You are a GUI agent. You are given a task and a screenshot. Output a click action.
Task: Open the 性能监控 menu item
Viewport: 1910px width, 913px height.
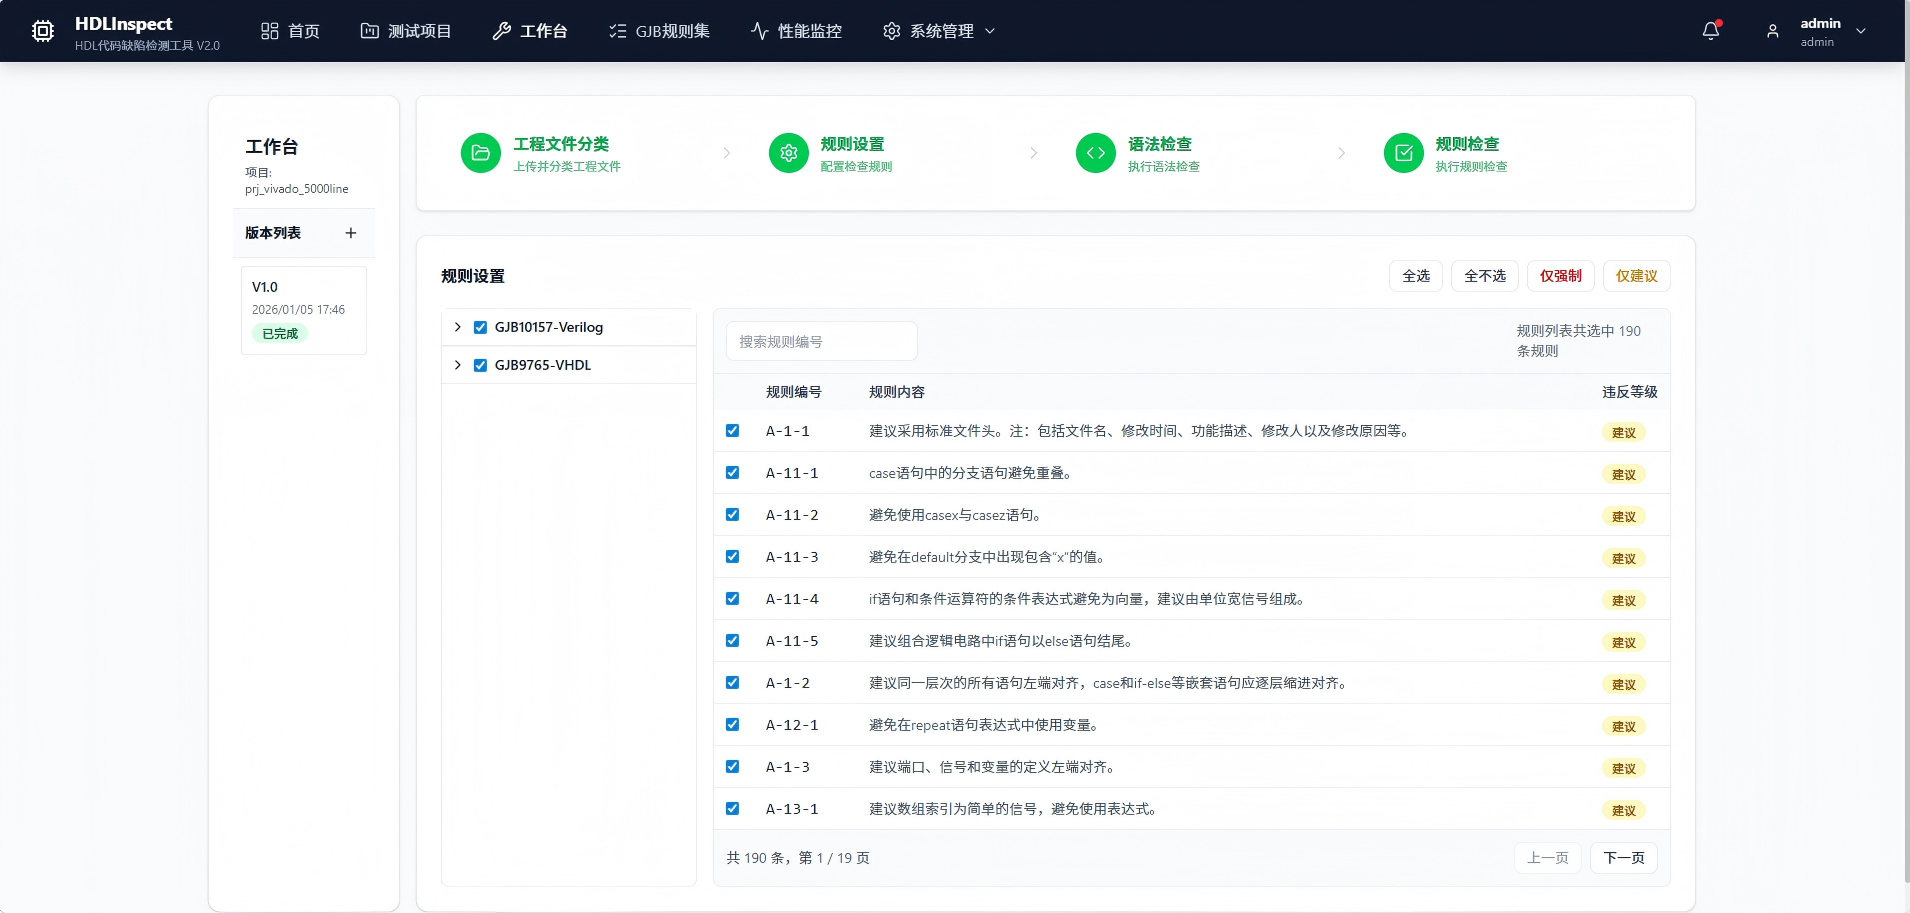796,31
